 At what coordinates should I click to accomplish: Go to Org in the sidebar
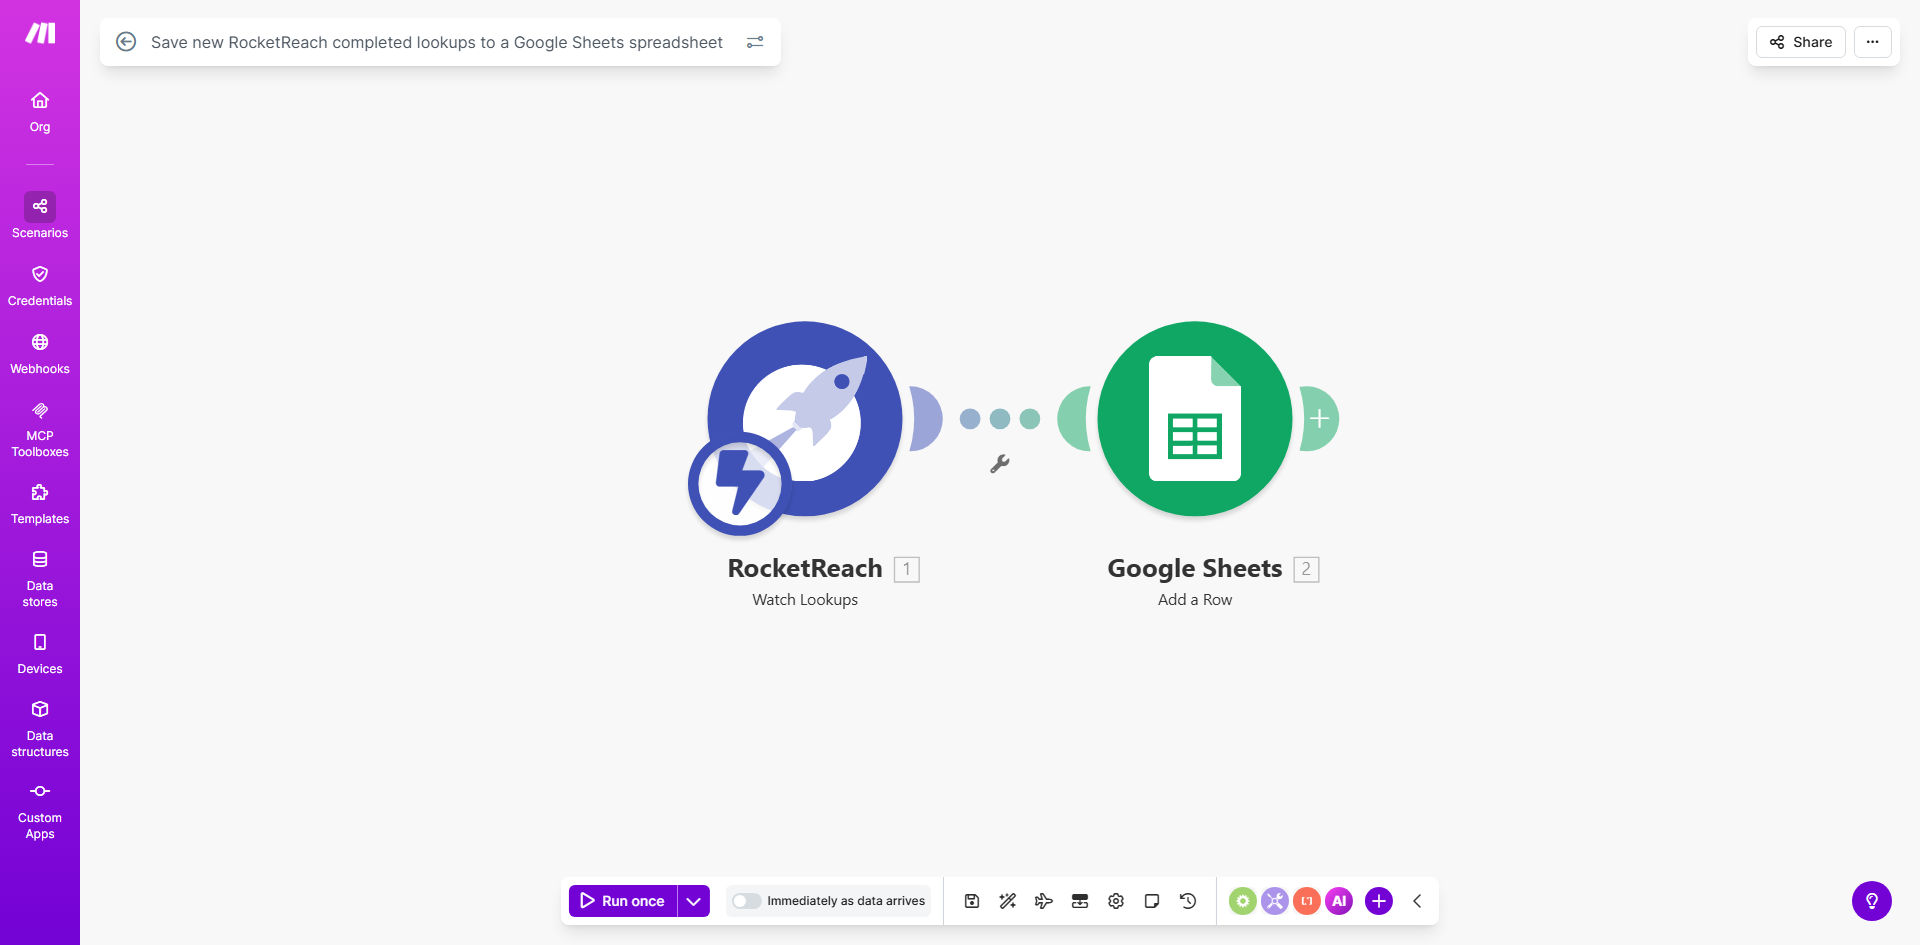pos(40,112)
